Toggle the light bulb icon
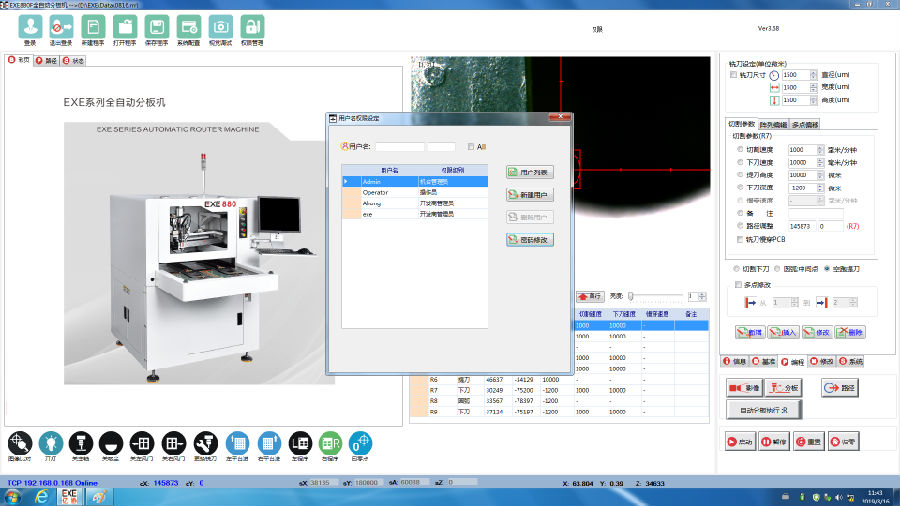The height and width of the screenshot is (506, 900). coord(50,443)
